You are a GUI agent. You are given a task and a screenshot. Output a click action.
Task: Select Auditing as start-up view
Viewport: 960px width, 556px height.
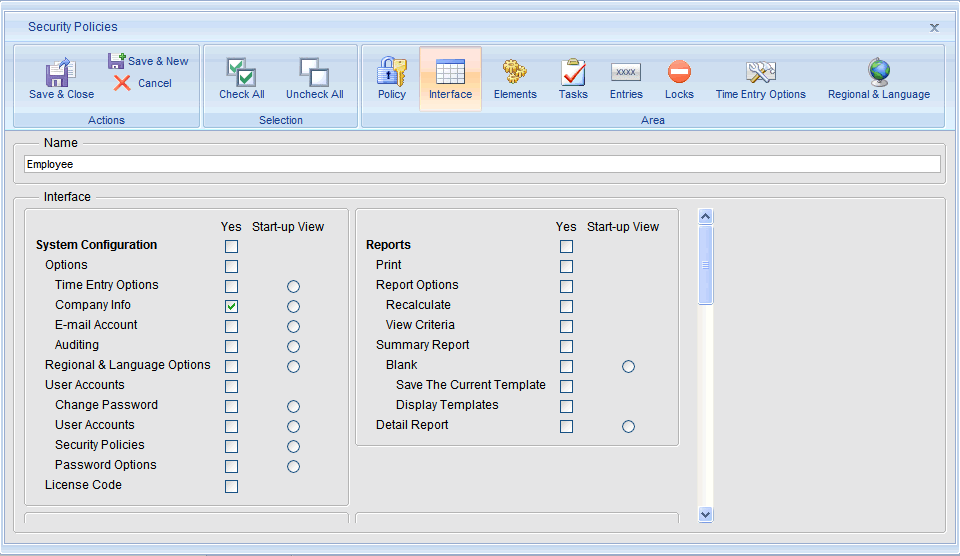pos(293,346)
